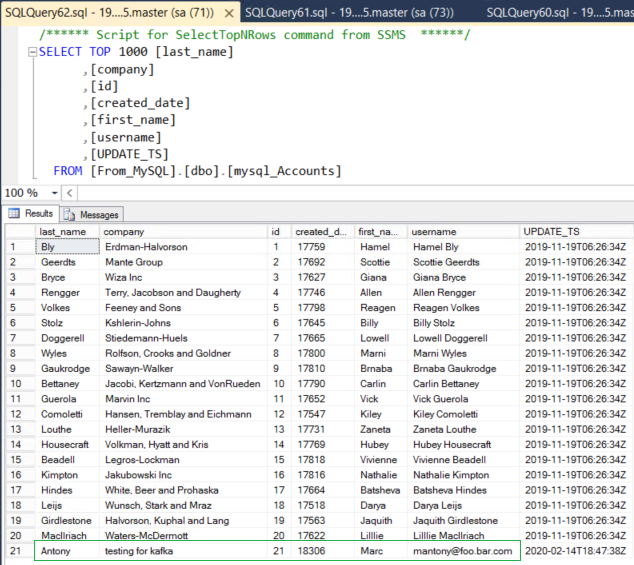Click the horizontal scroll left arrow
634x565 pixels.
click(x=70, y=193)
